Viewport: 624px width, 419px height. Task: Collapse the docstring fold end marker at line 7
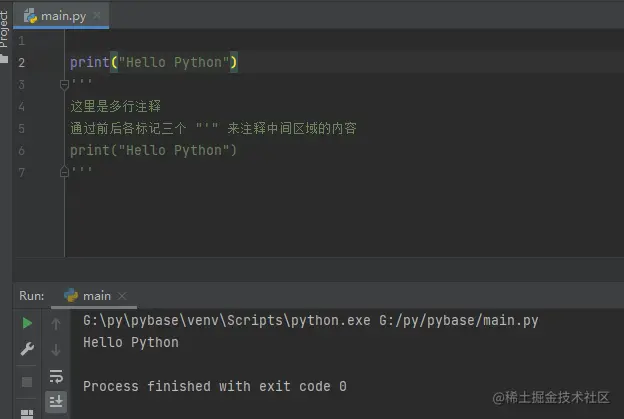click(64, 172)
